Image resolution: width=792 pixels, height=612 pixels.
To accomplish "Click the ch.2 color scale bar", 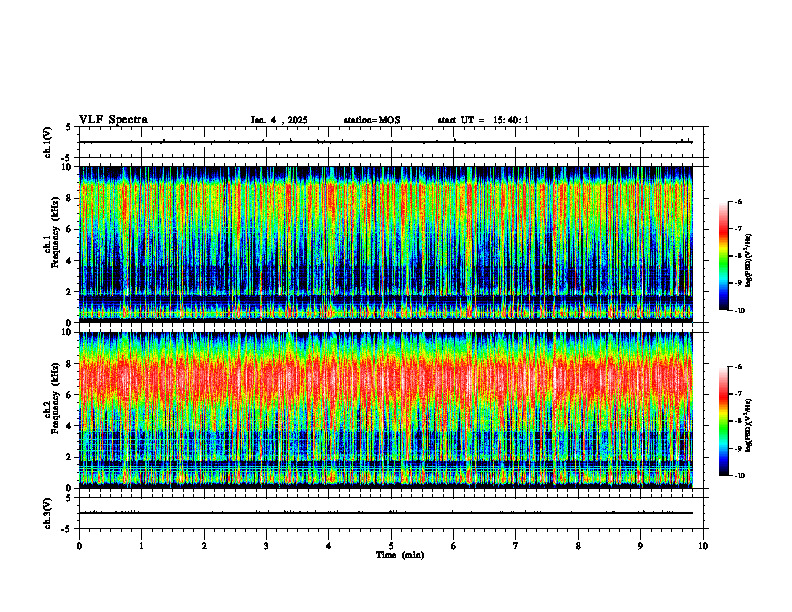I will pos(723,421).
